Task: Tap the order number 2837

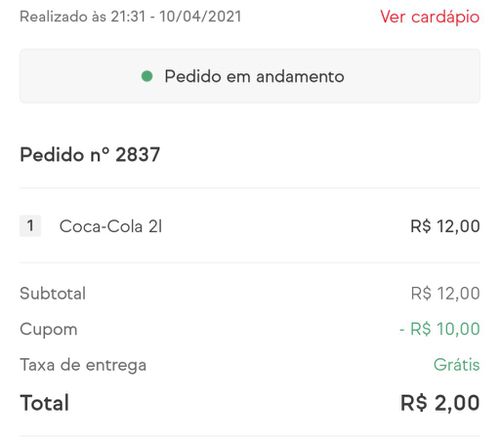Action: [x=138, y=155]
